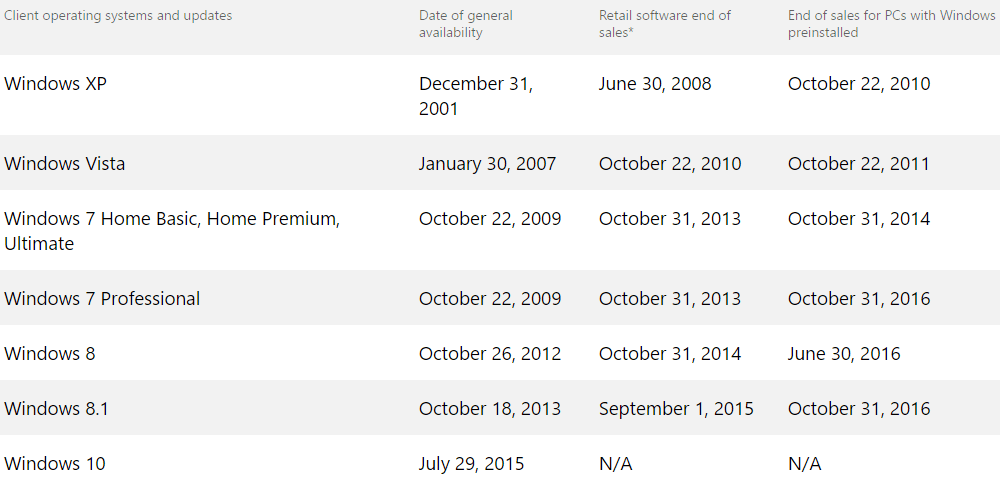Click the "Client operating systems and updates" column header
Screen dimensions: 1000x485
[x=118, y=16]
